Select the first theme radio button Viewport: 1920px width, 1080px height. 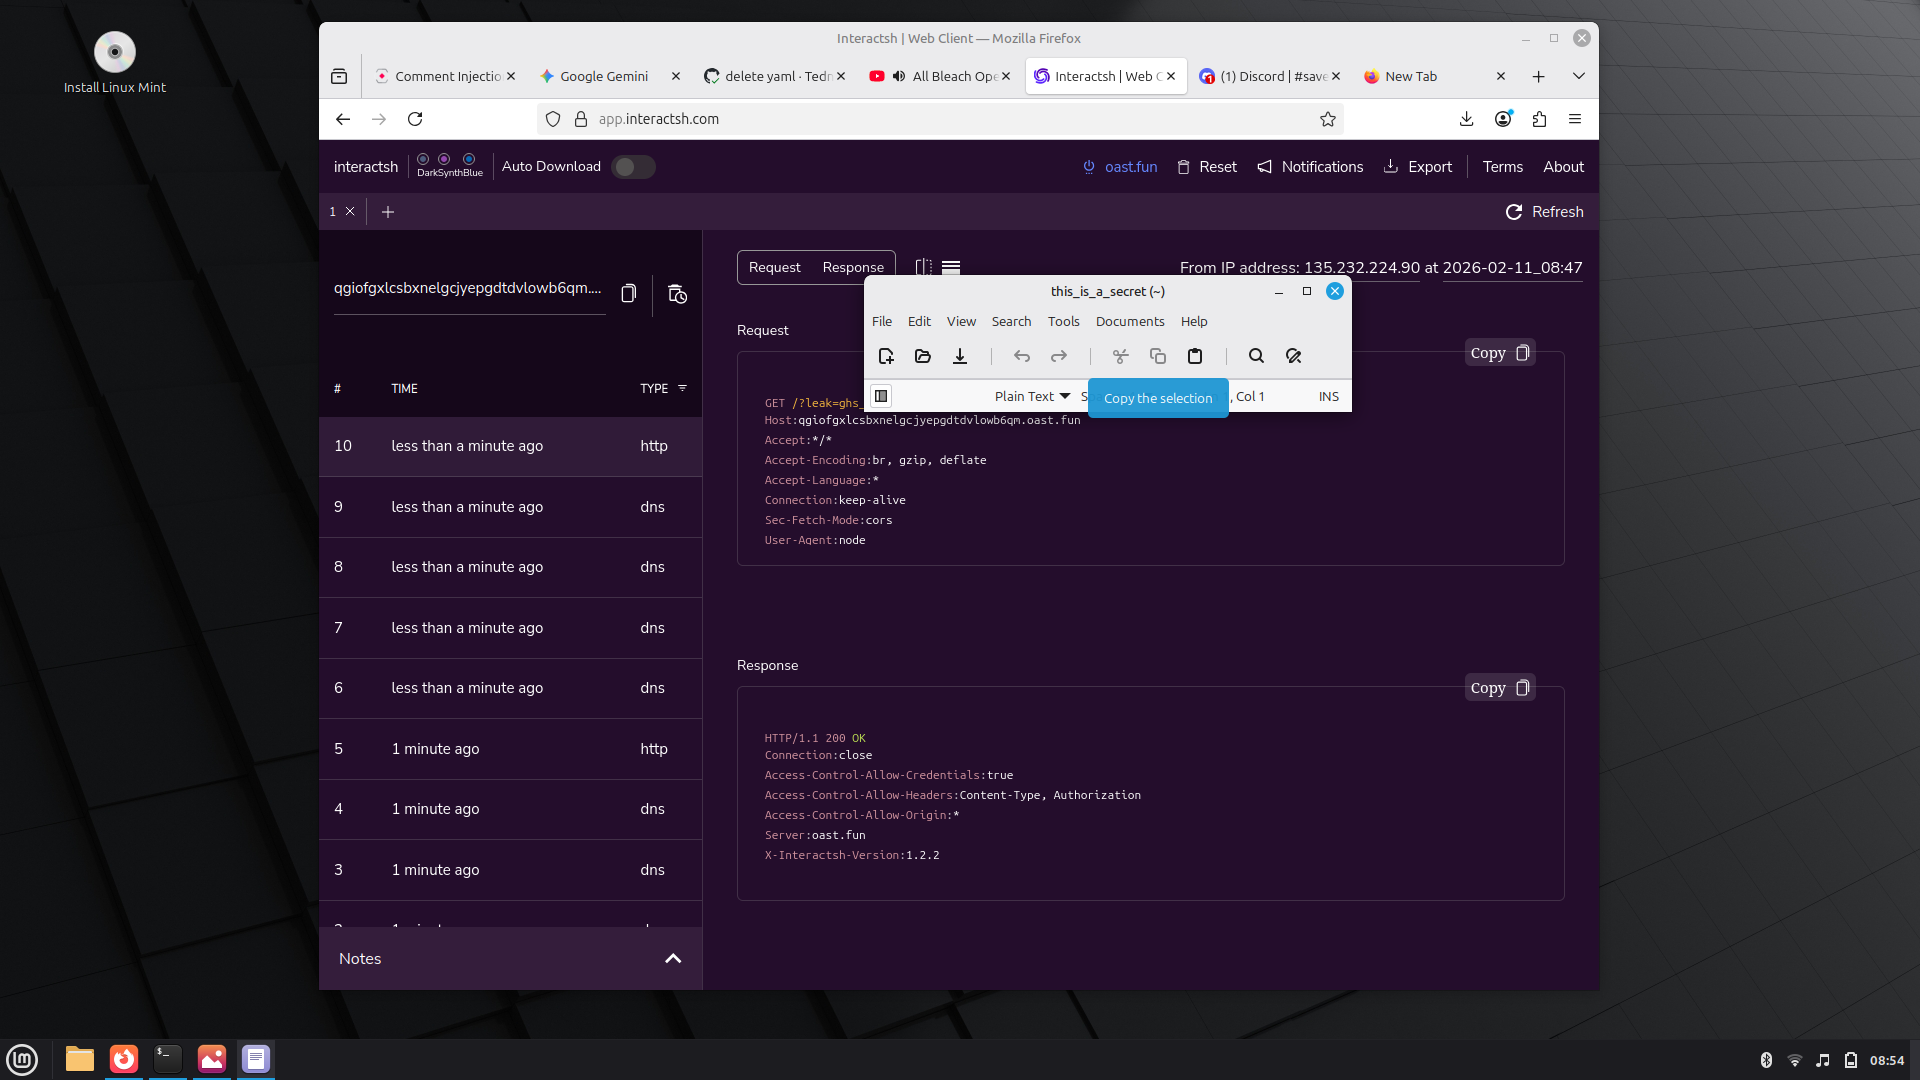pos(423,159)
